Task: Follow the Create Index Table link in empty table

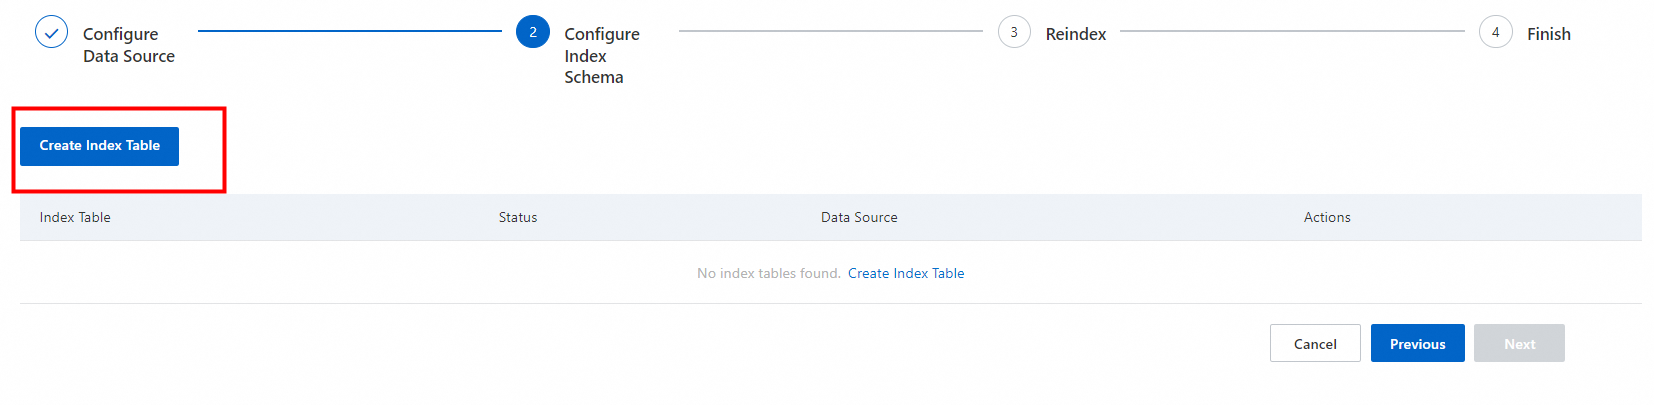Action: pyautogui.click(x=906, y=273)
